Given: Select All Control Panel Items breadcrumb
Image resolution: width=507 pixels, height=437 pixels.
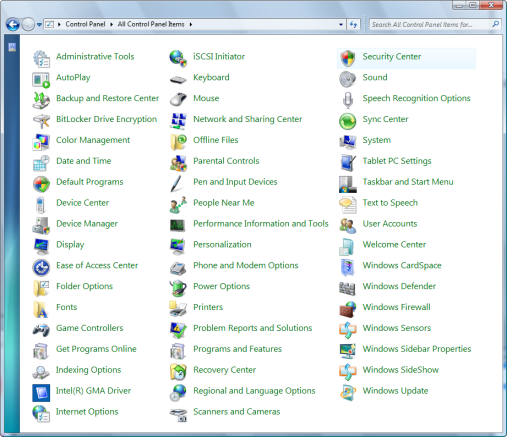Looking at the screenshot, I should click(x=151, y=24).
